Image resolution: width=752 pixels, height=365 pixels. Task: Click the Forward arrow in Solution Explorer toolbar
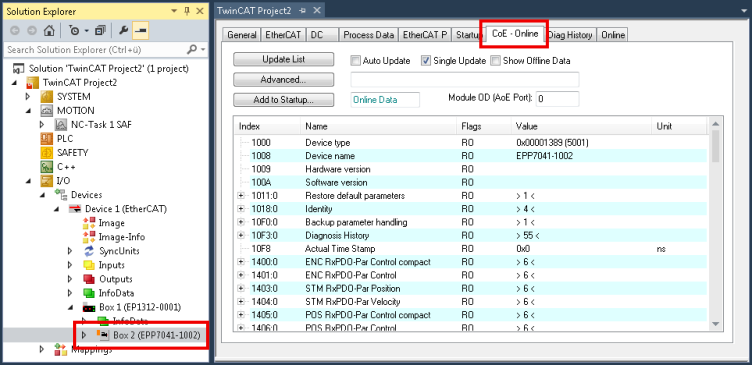click(x=32, y=31)
